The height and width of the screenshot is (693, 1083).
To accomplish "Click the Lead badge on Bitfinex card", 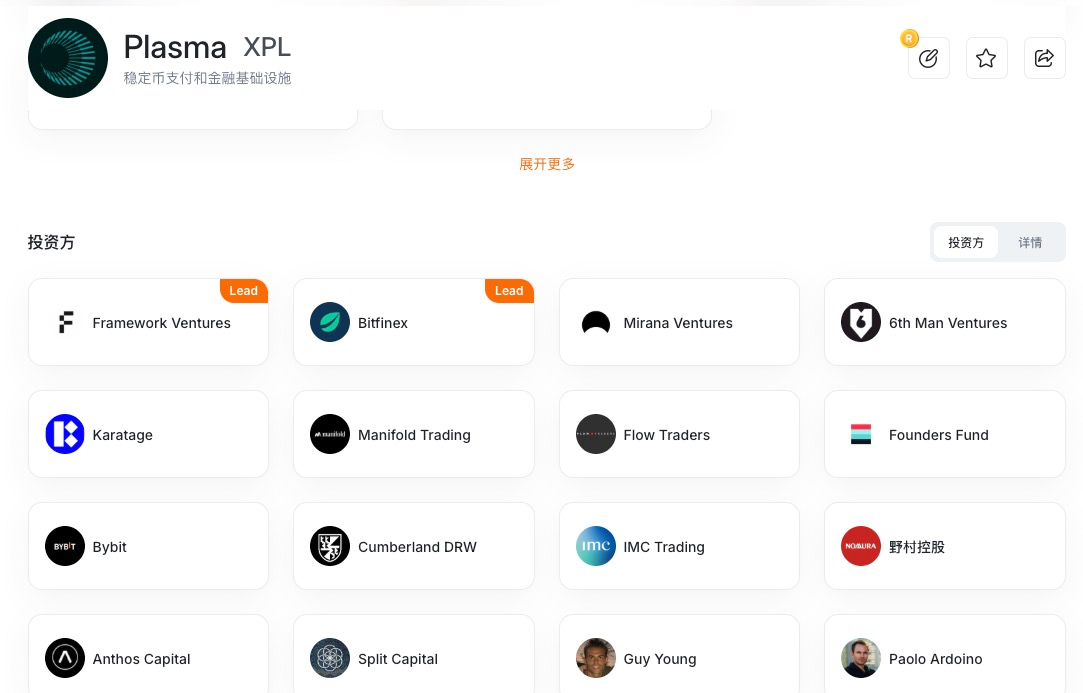I will click(x=509, y=291).
